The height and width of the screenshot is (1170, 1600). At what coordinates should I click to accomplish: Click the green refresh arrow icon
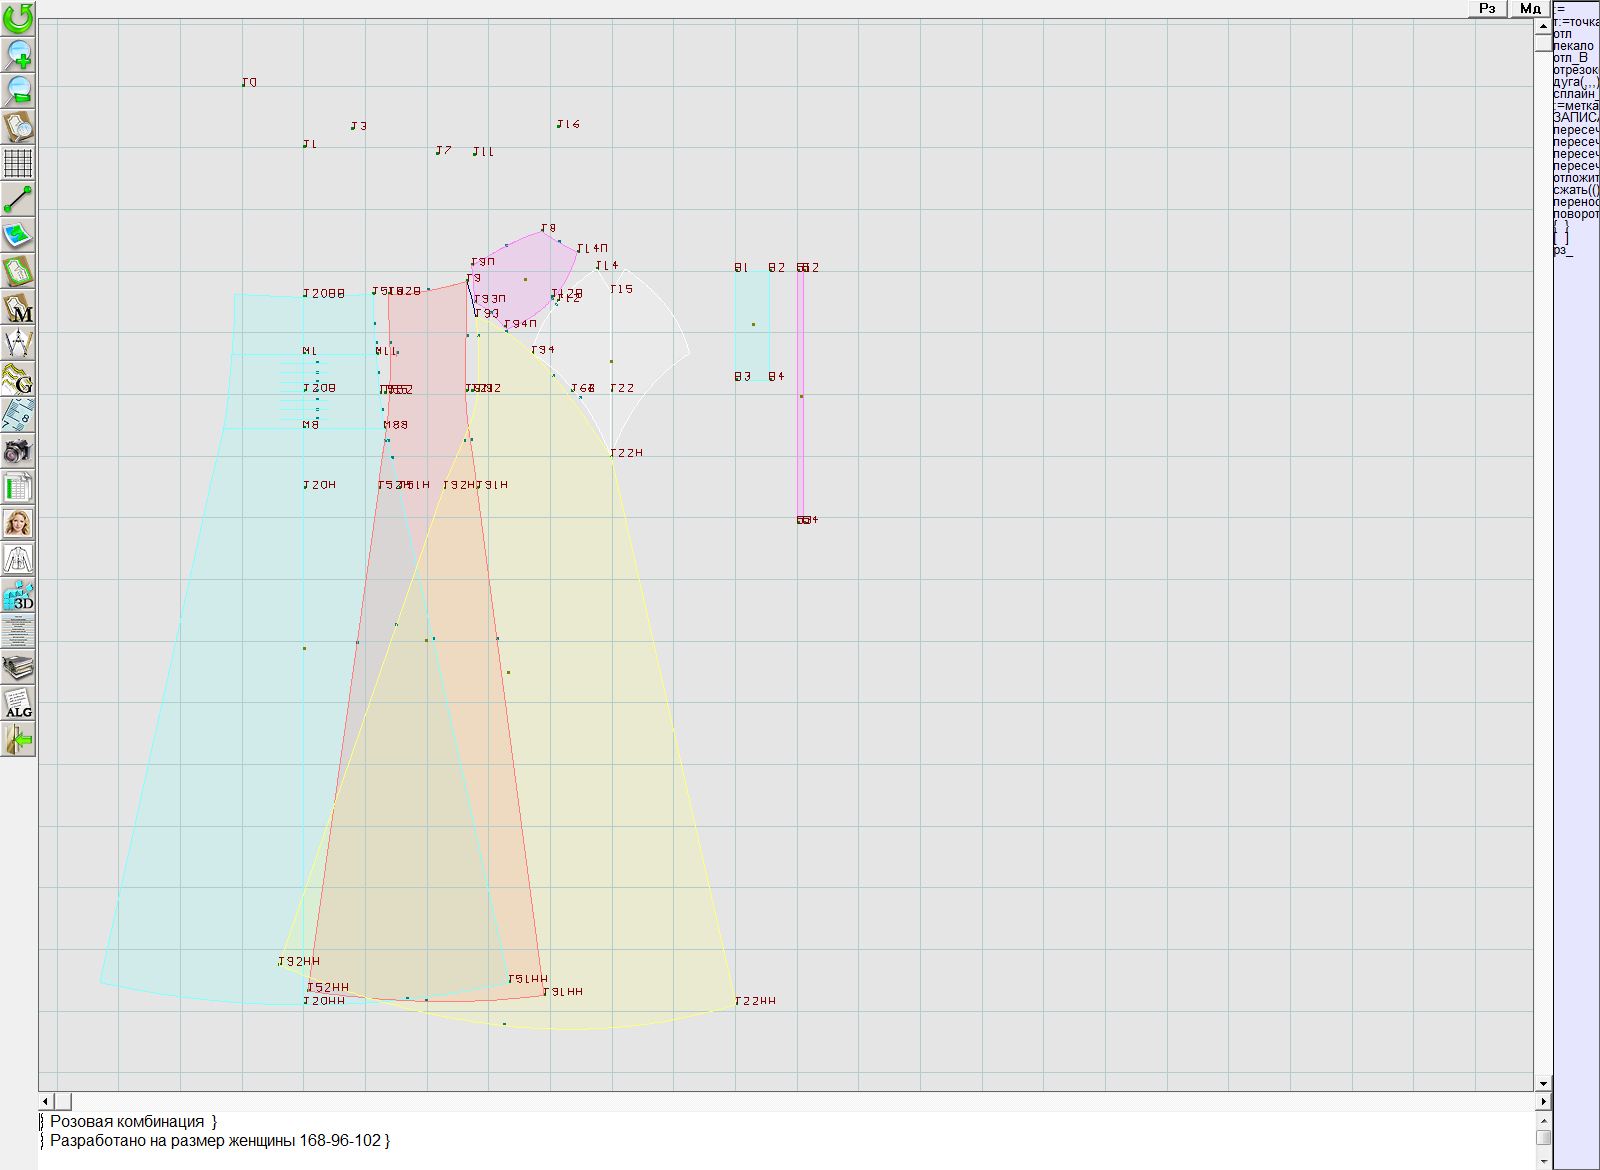tap(18, 18)
